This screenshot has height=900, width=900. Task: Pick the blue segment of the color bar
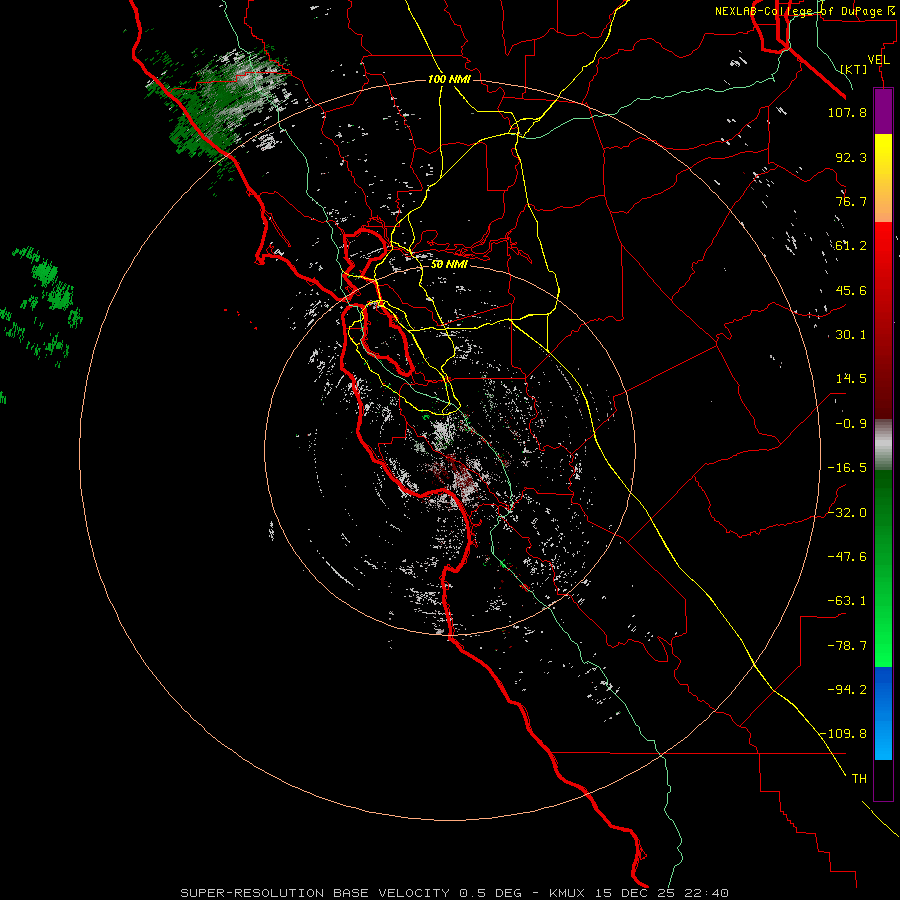(x=883, y=713)
